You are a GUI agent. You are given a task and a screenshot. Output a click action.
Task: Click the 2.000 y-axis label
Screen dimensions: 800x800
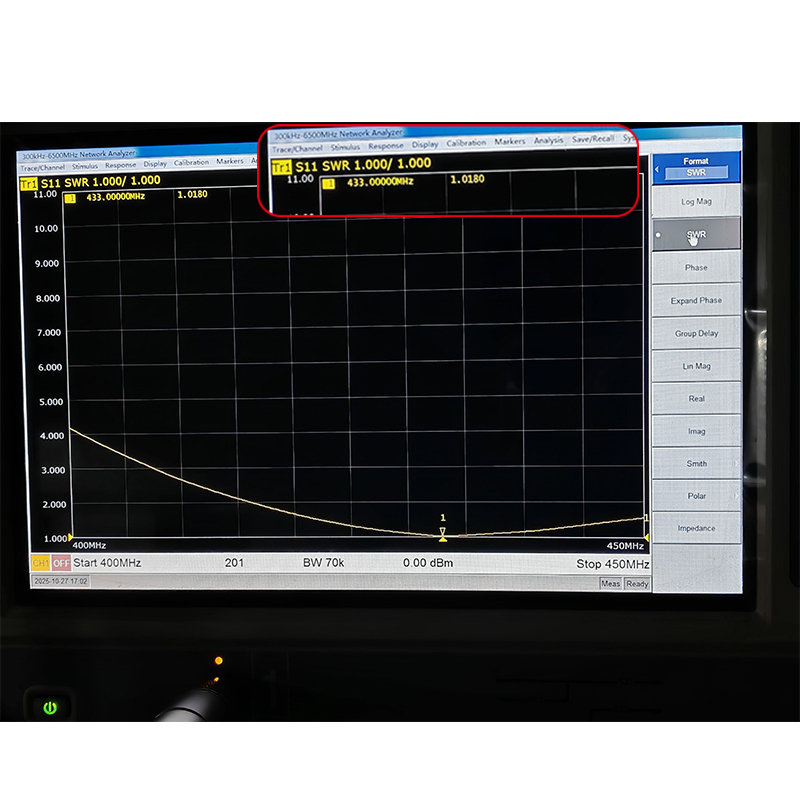(54, 505)
